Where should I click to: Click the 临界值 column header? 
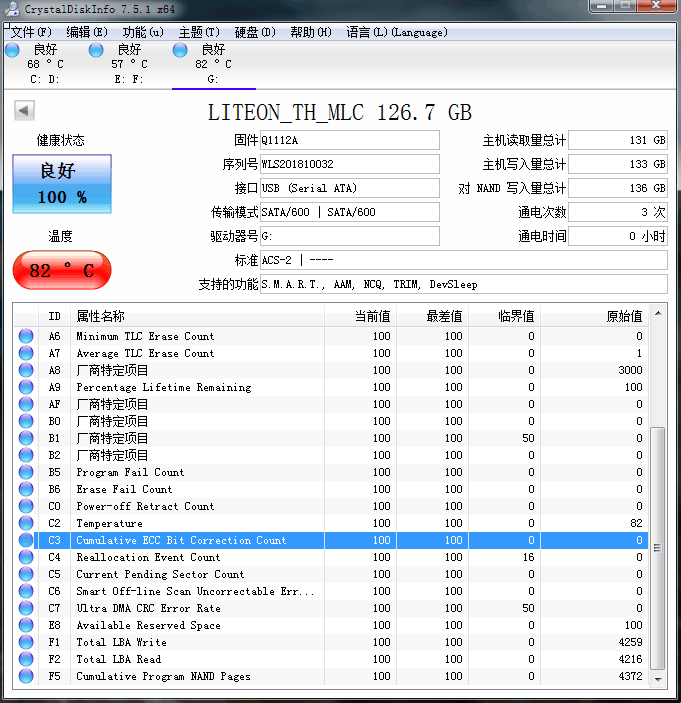(504, 317)
